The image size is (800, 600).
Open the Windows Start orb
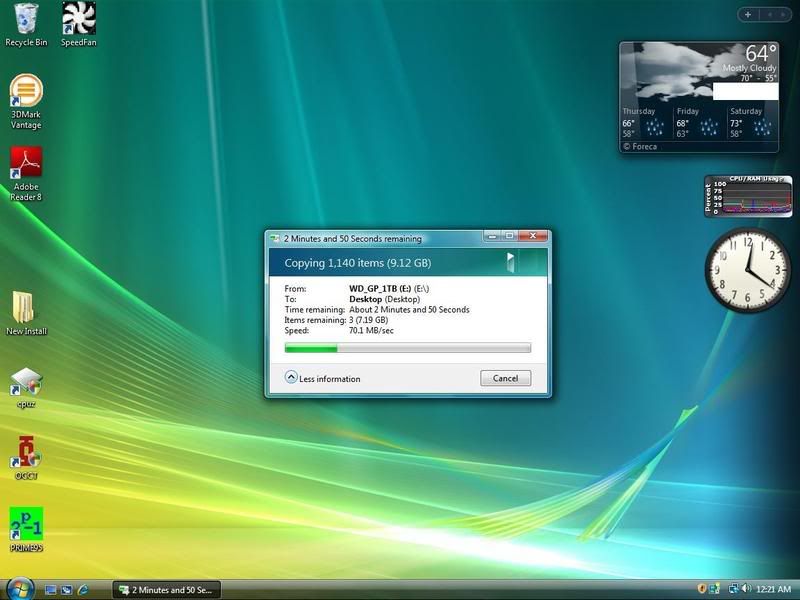tap(20, 589)
